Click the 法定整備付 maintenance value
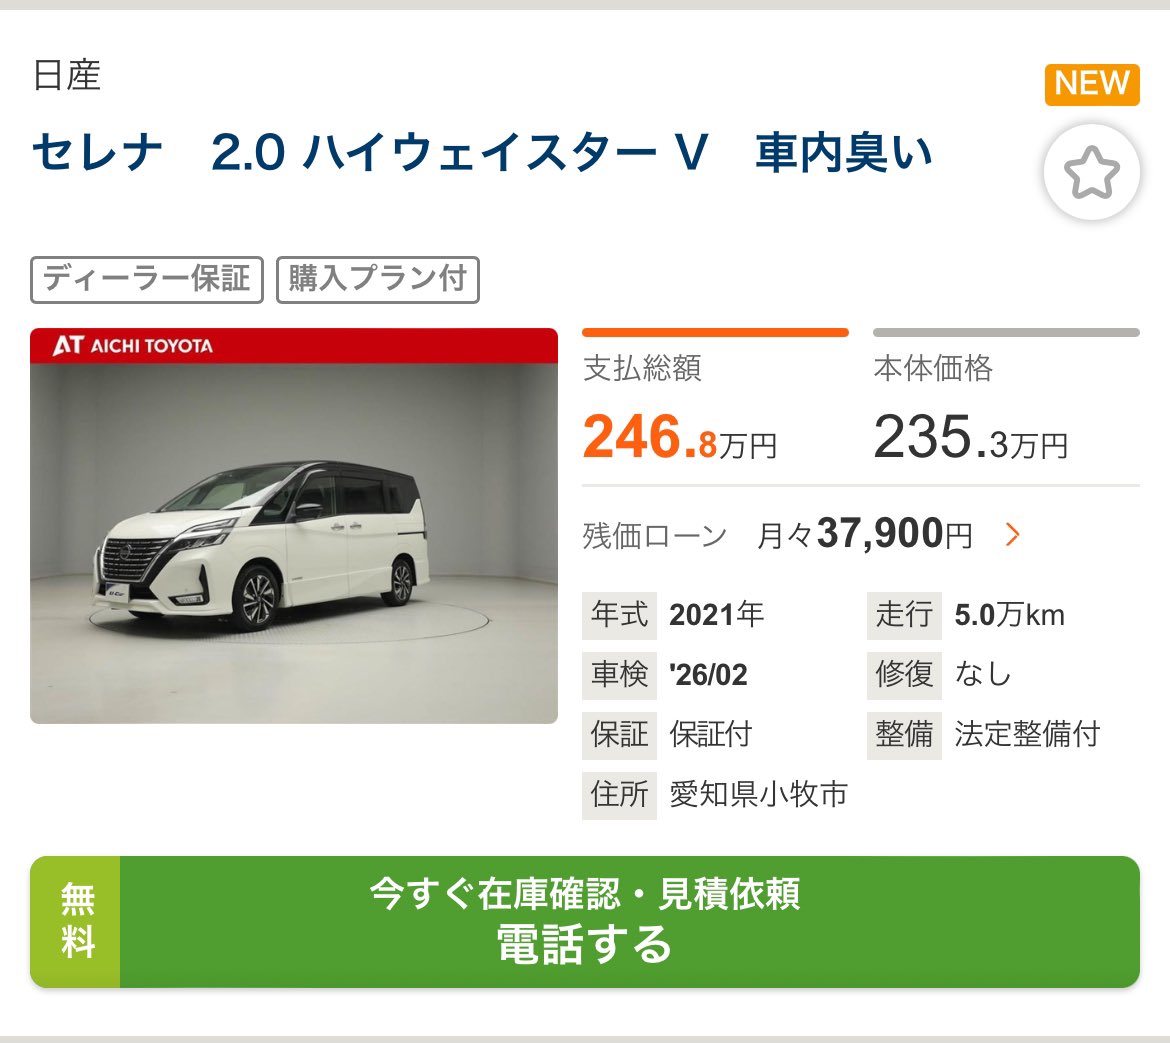 coord(1027,734)
